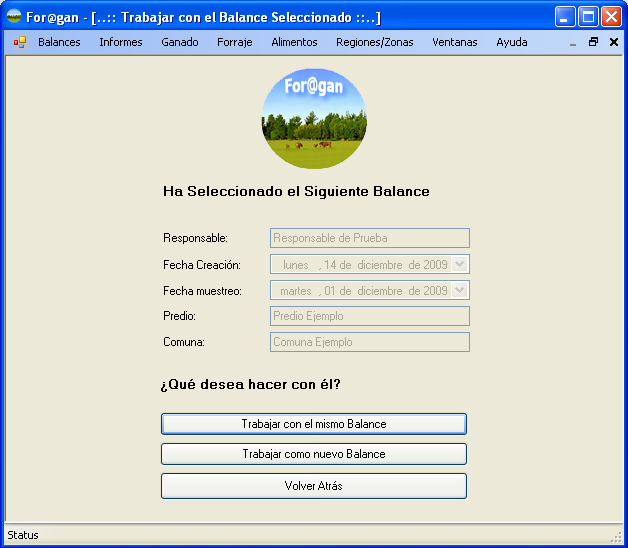Open the Balances menu
Image resolution: width=628 pixels, height=548 pixels.
pos(59,42)
